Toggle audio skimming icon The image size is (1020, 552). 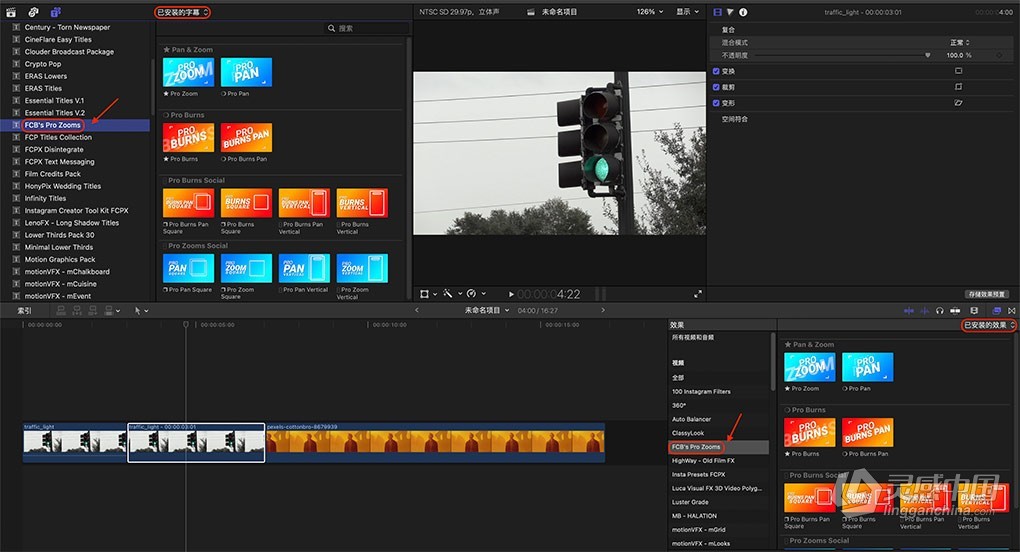924,311
